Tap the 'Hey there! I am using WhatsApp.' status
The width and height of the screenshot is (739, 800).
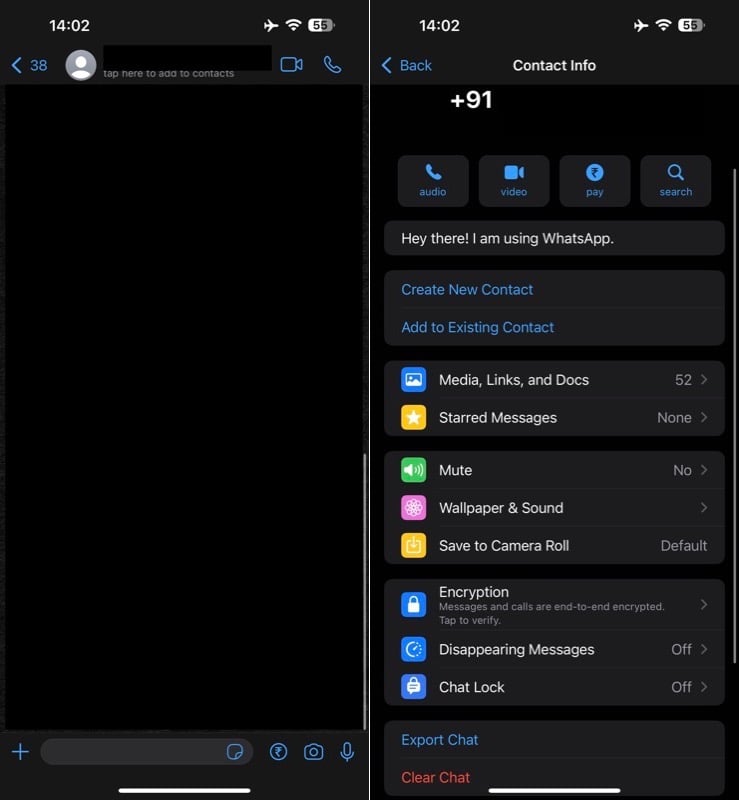tap(554, 238)
